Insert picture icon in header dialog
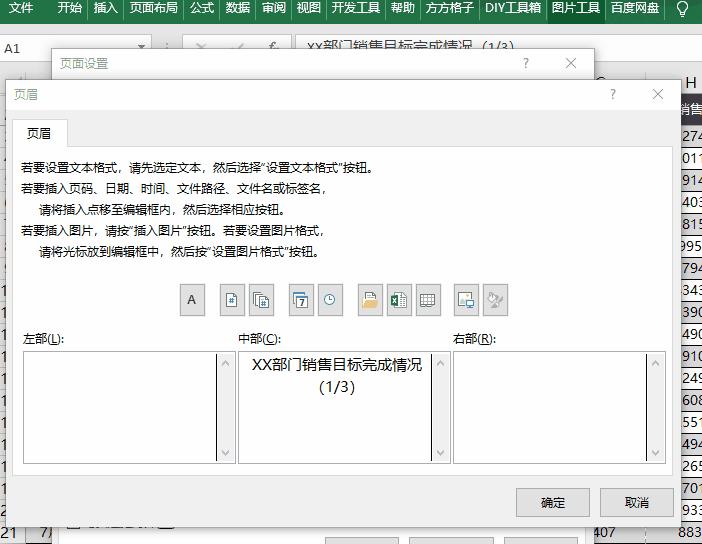 click(466, 300)
